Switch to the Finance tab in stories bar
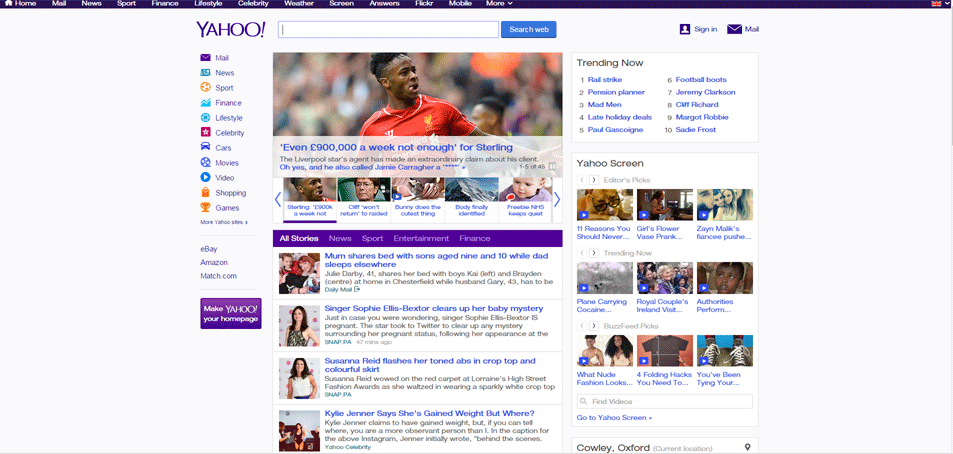Viewport: 953px width, 454px height. point(475,238)
